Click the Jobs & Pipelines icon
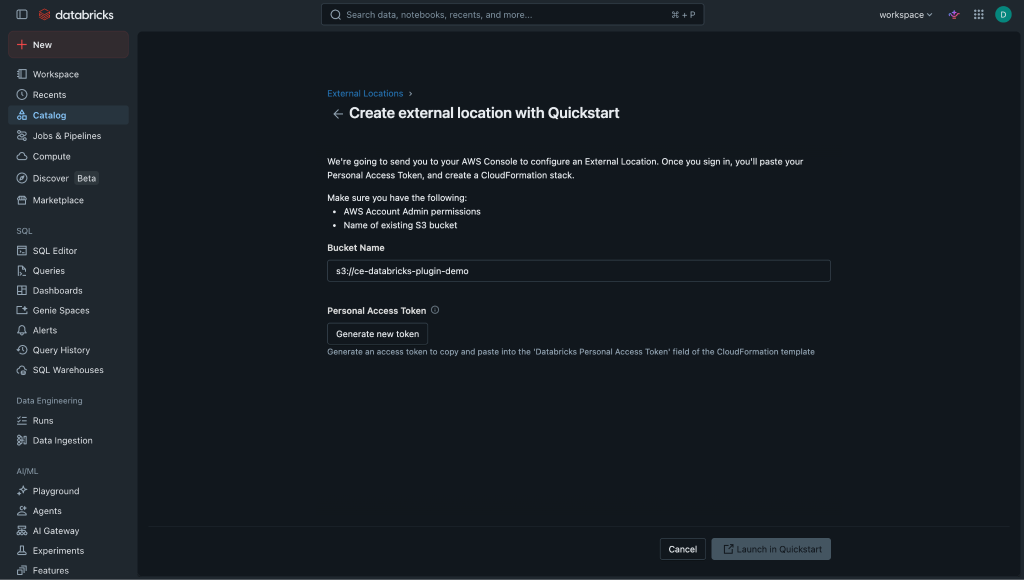 tap(22, 136)
